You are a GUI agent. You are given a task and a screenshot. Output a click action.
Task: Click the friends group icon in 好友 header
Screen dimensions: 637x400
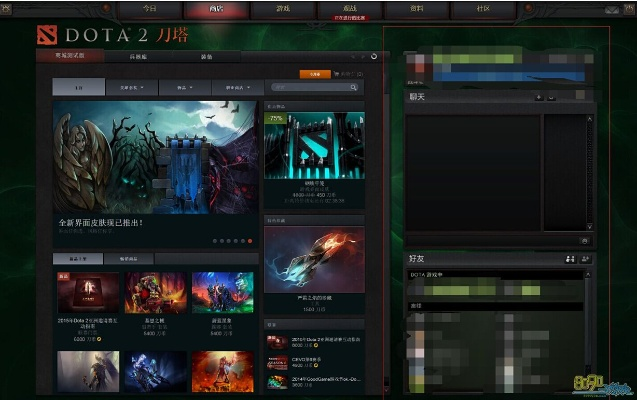point(569,259)
